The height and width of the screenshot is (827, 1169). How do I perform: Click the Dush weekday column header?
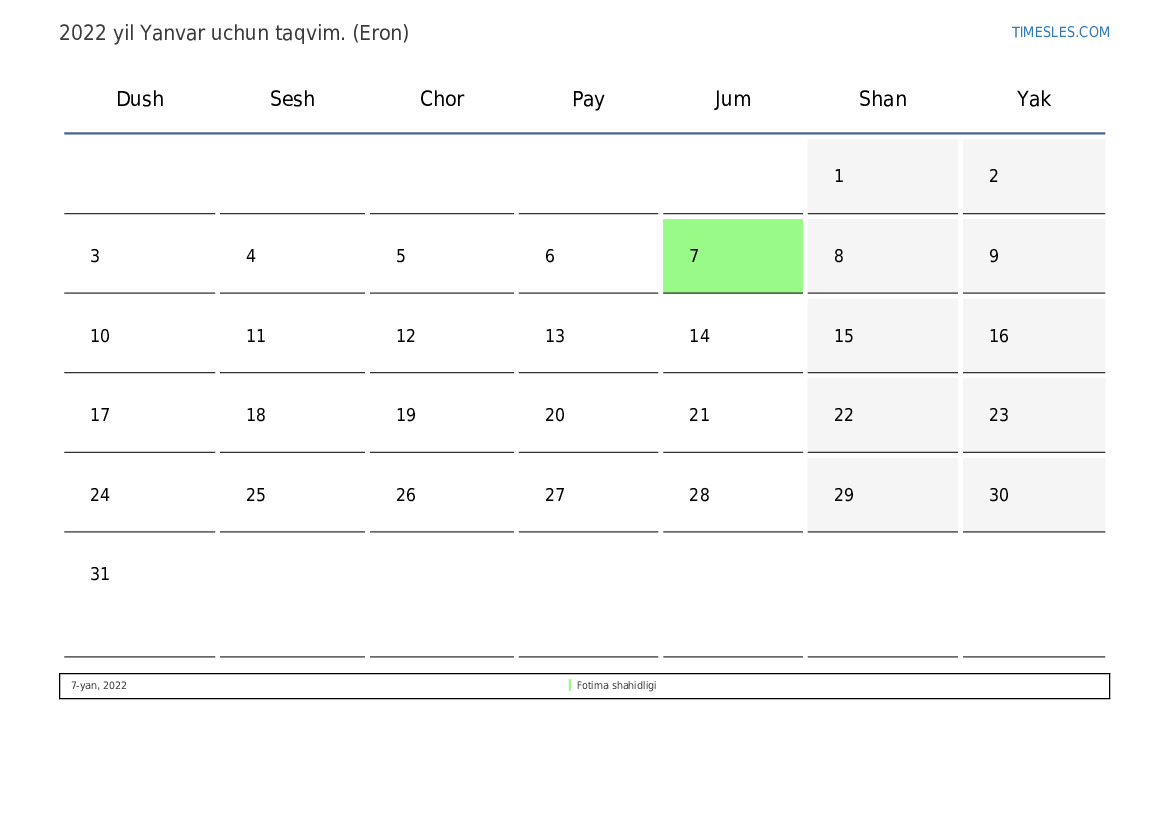(140, 99)
